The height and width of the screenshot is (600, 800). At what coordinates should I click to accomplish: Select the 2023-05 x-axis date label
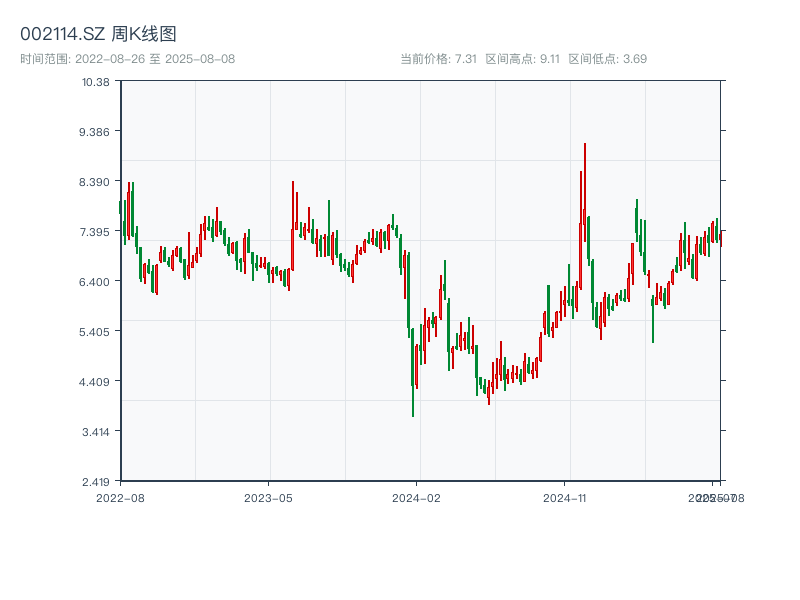[x=268, y=497]
